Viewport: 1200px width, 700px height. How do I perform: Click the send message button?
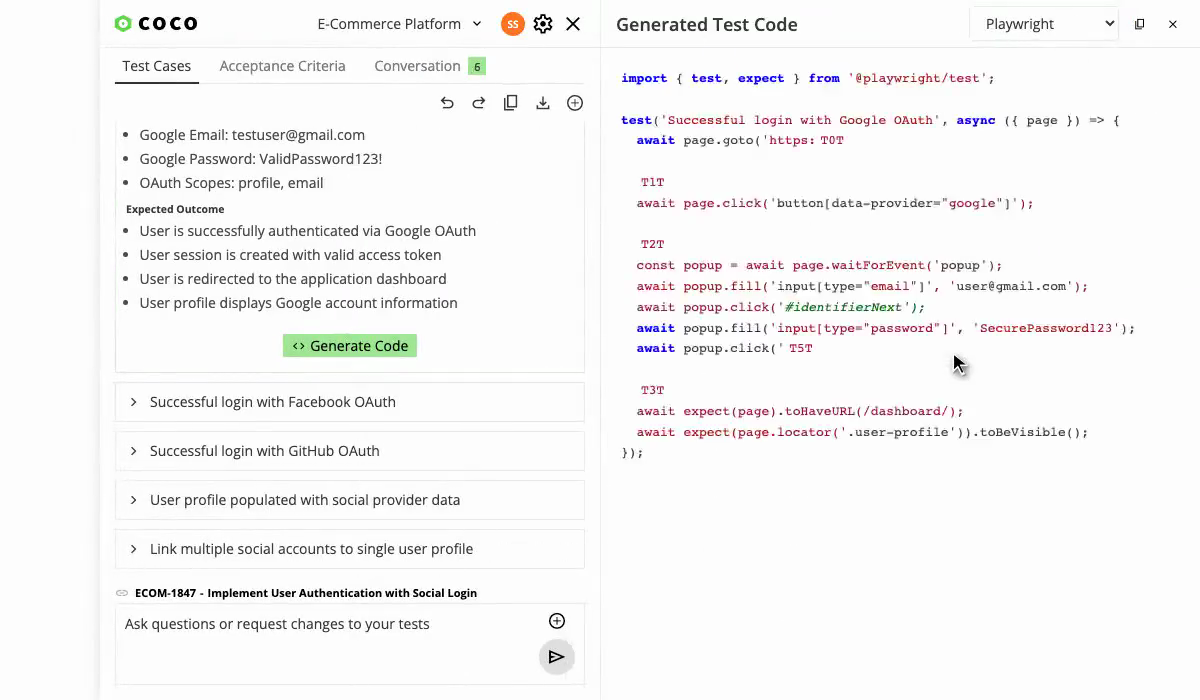click(557, 656)
